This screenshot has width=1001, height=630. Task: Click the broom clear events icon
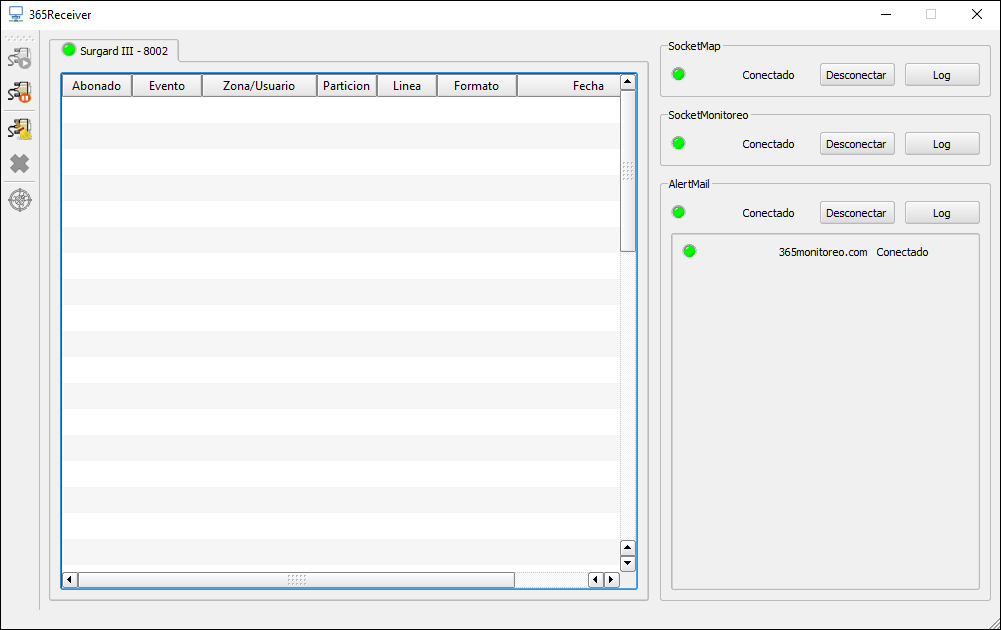pyautogui.click(x=20, y=129)
